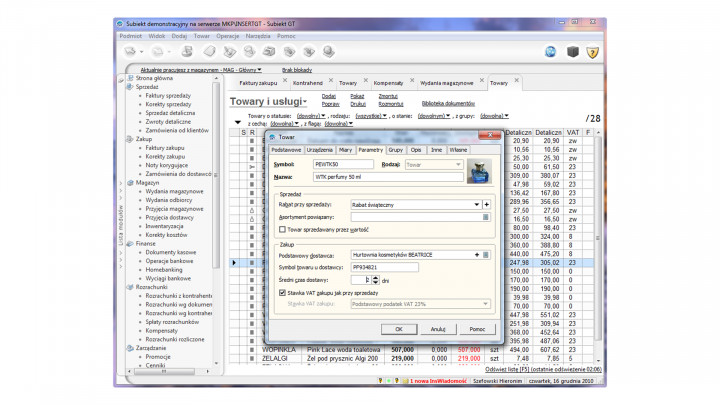Click the Biblioteka dokumentów link
Viewport: 720px width, 405px height.
(447, 103)
